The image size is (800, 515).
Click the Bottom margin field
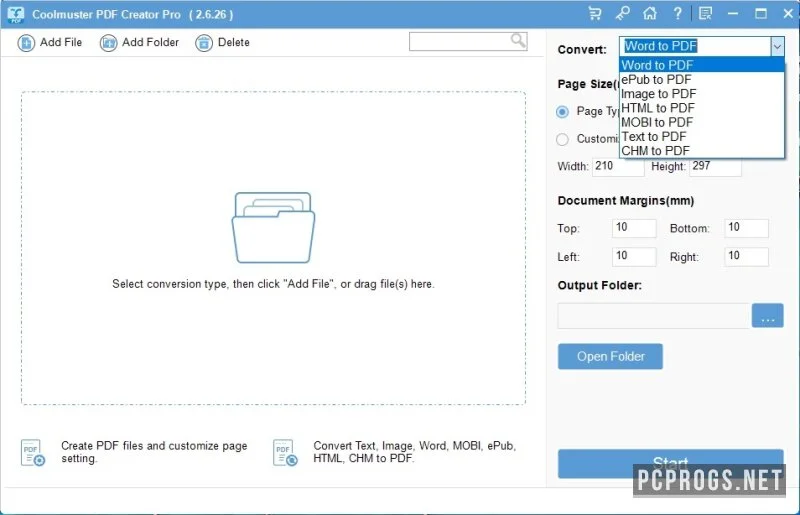click(x=746, y=228)
